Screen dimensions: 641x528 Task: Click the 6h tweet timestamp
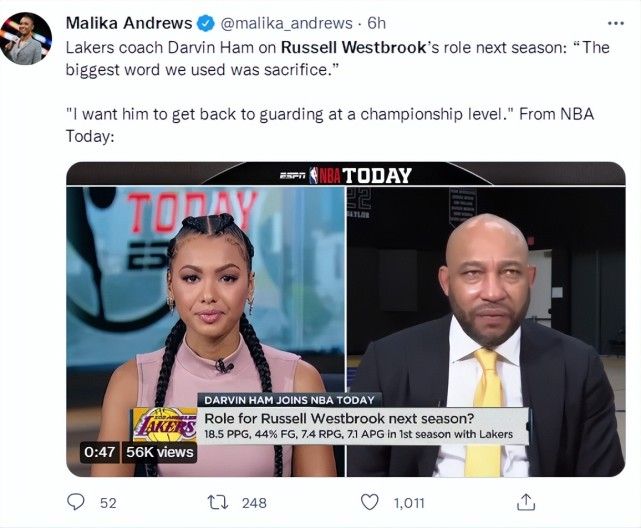pyautogui.click(x=377, y=23)
